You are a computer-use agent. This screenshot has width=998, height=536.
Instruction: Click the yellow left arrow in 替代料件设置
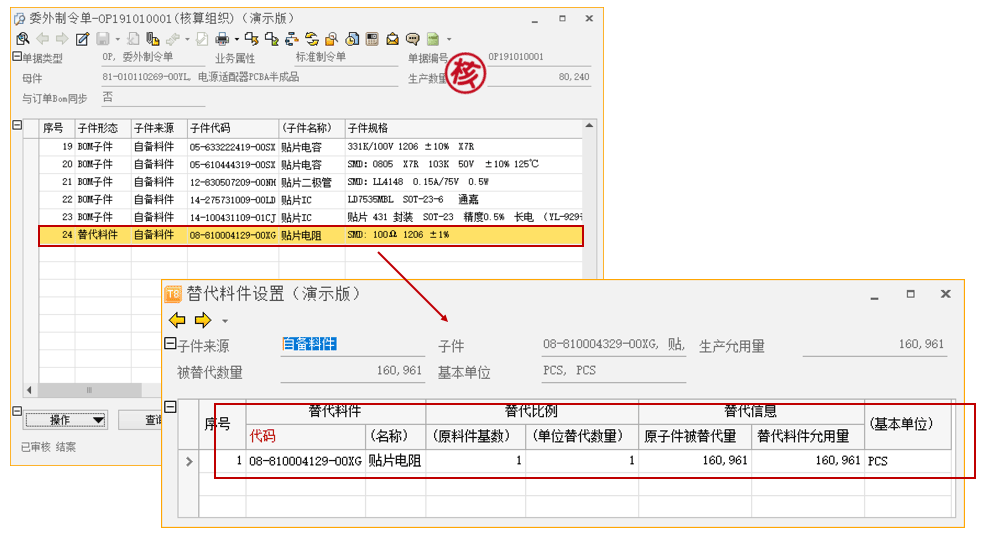click(x=177, y=320)
